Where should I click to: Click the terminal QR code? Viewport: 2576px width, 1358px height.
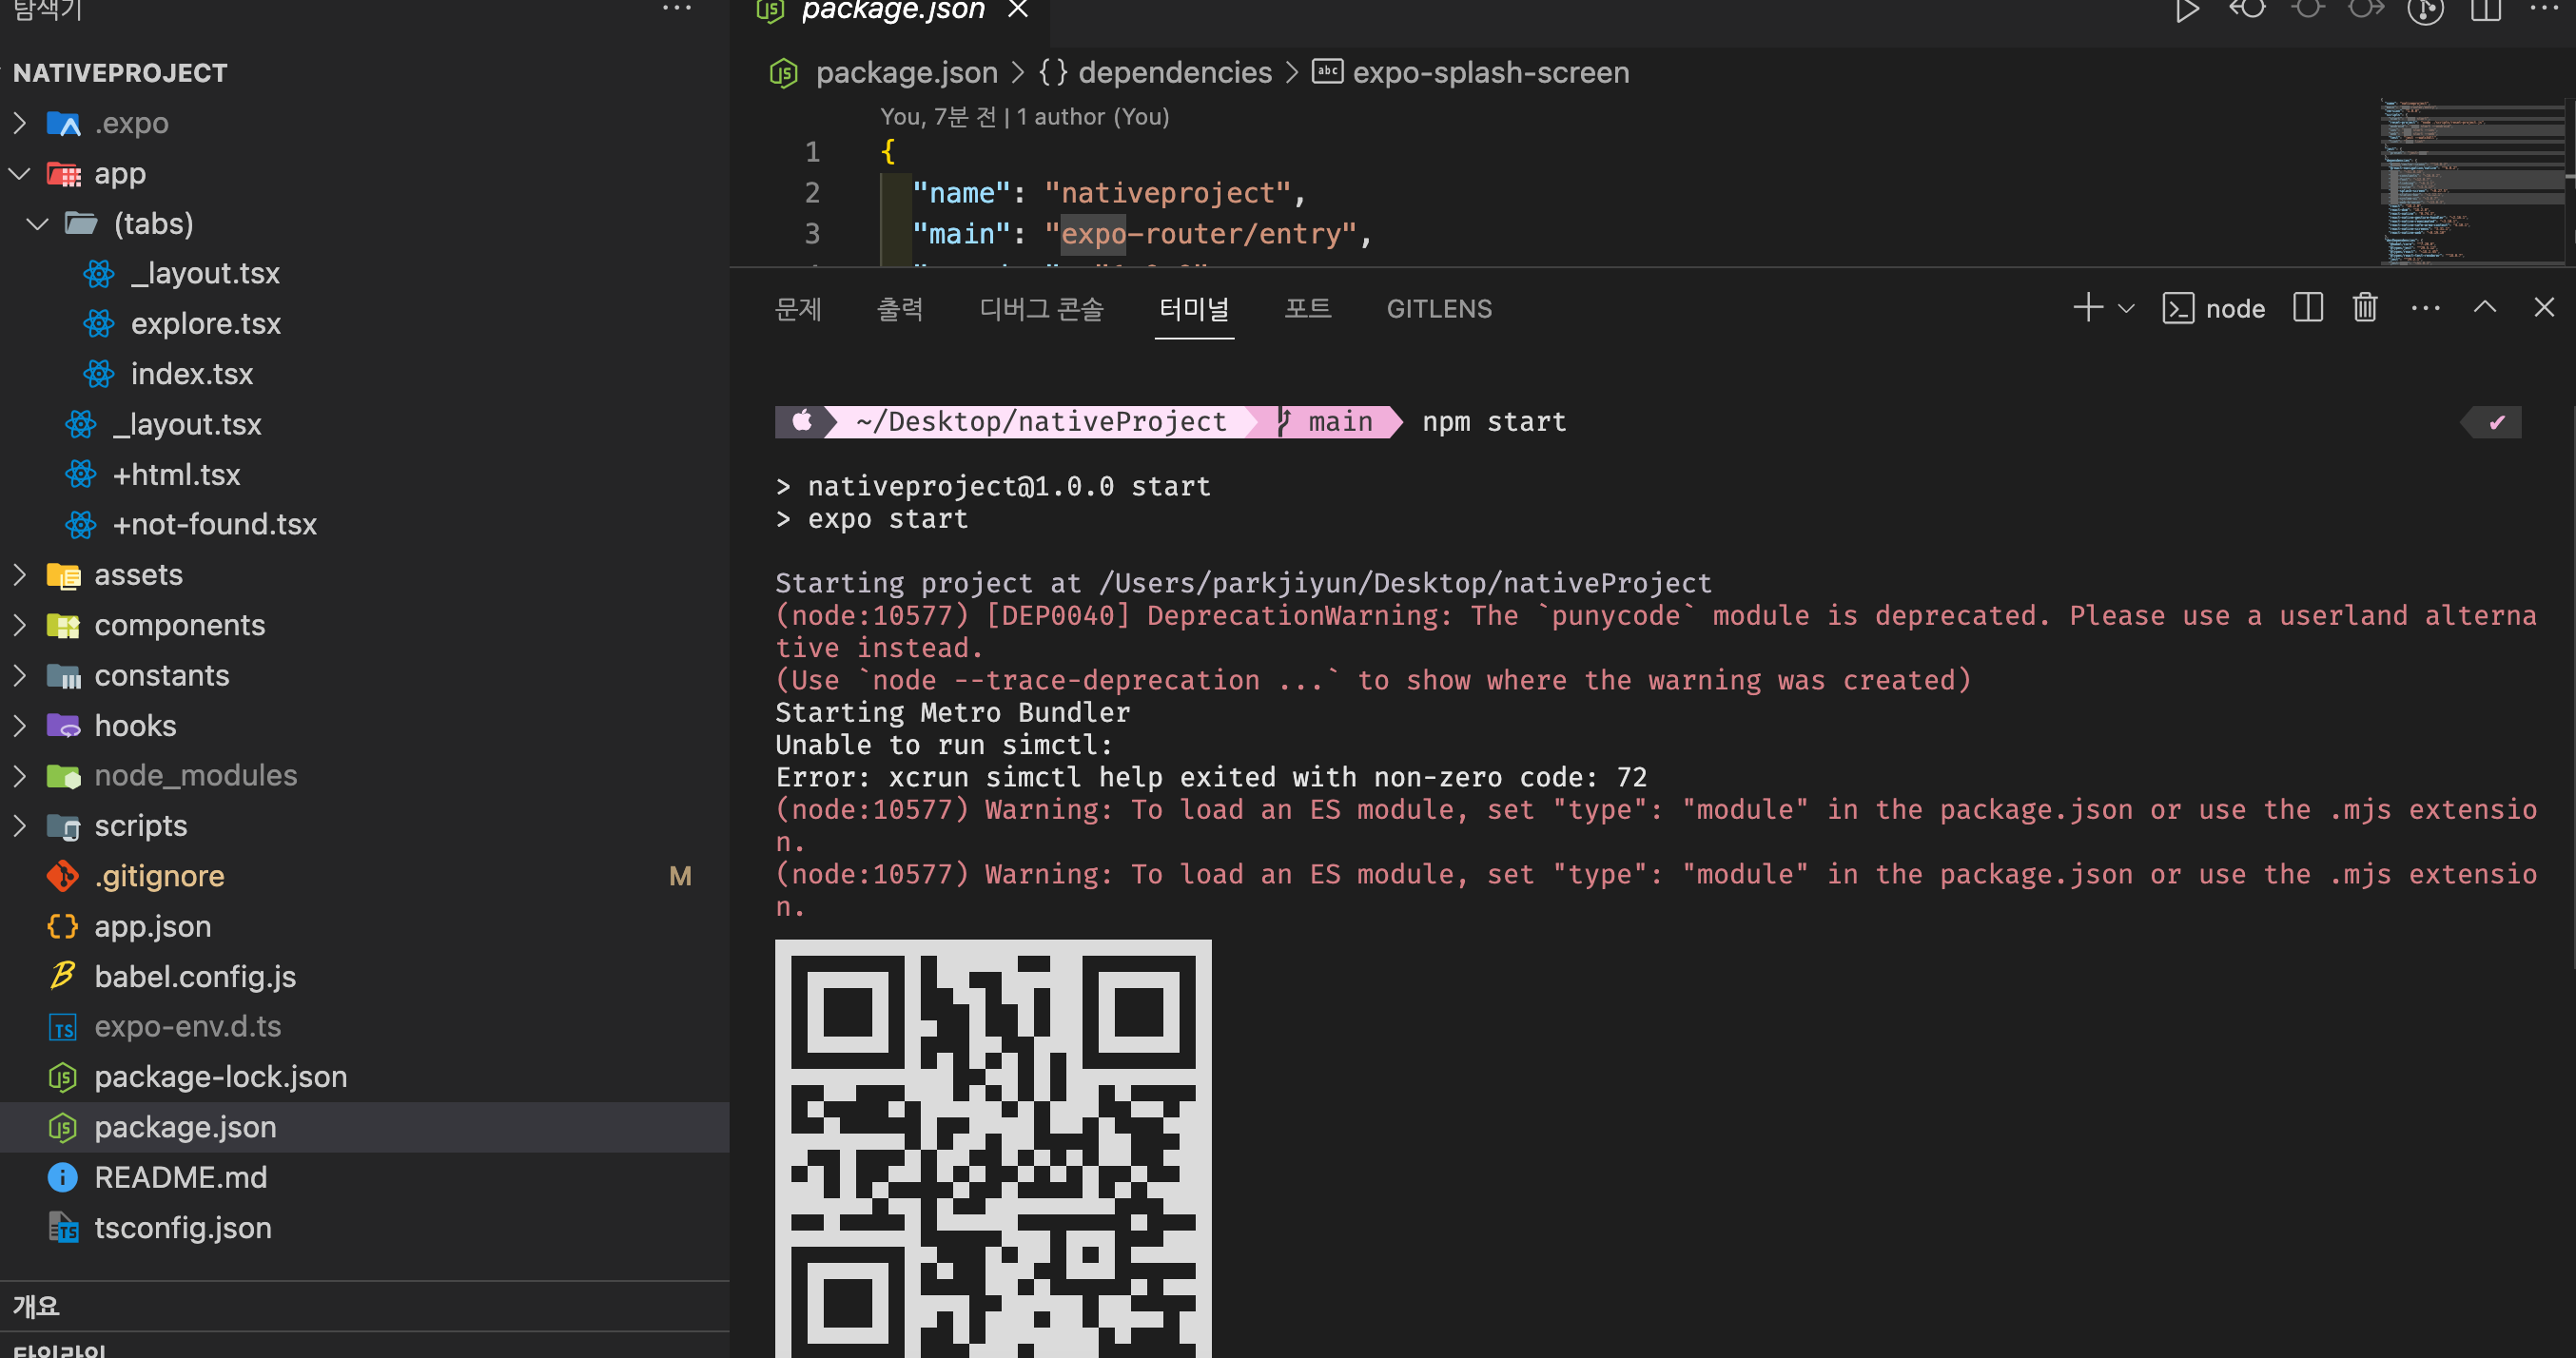point(993,1148)
